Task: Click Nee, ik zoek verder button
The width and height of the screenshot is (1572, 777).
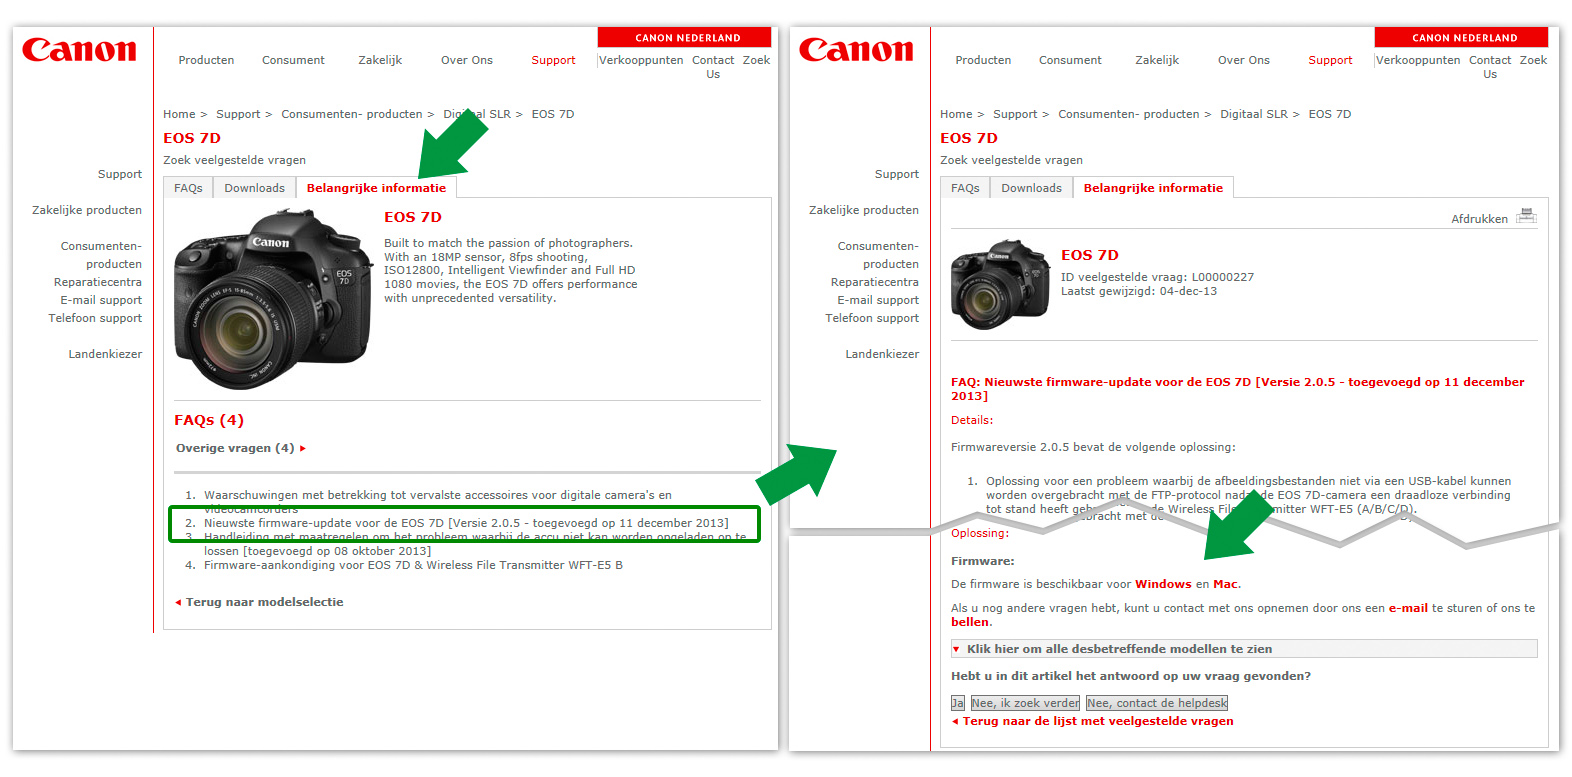Action: (x=1025, y=703)
